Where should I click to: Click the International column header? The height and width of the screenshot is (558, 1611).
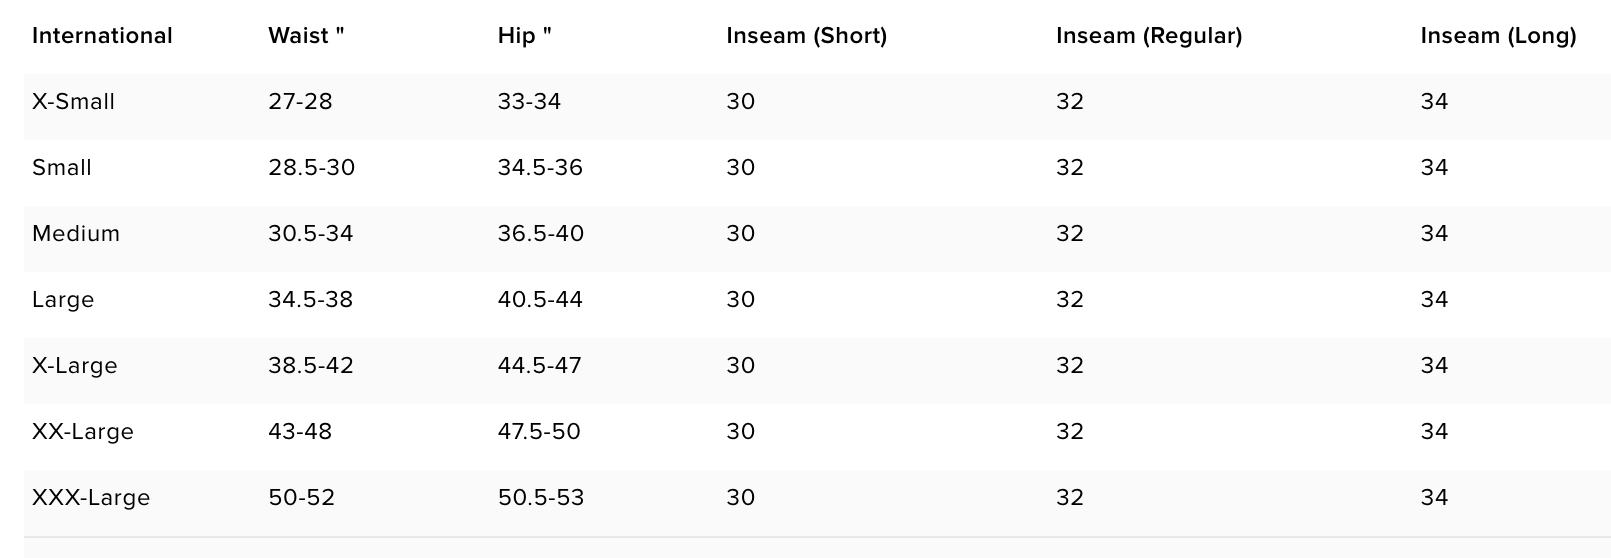point(102,36)
